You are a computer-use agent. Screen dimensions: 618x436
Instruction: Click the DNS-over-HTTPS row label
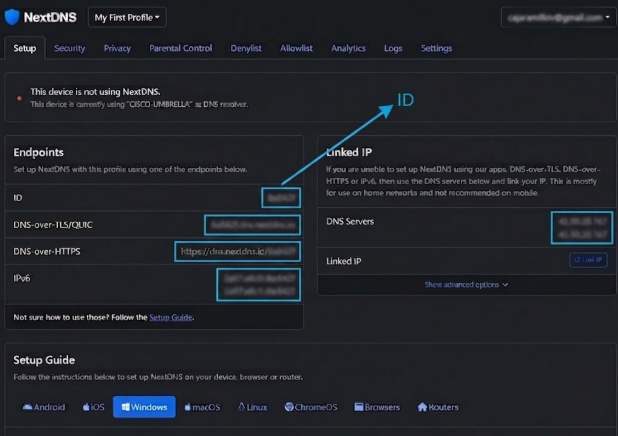(47, 252)
